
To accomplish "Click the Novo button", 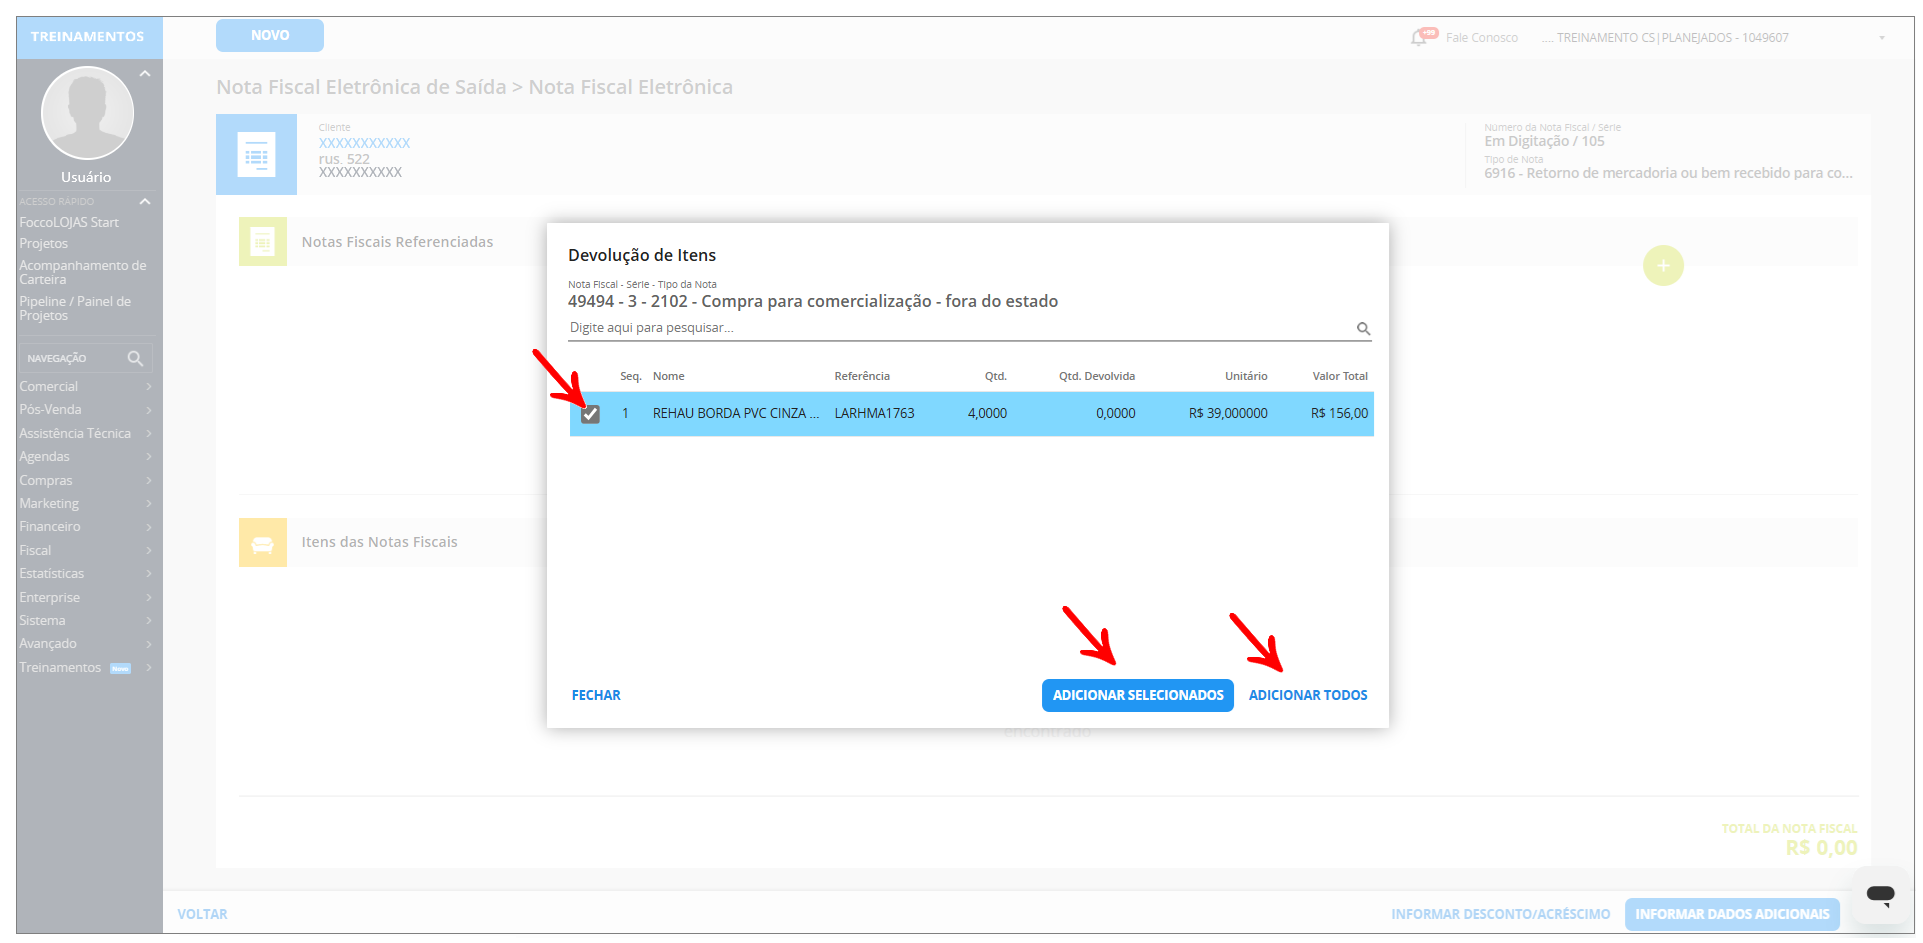I will [270, 35].
